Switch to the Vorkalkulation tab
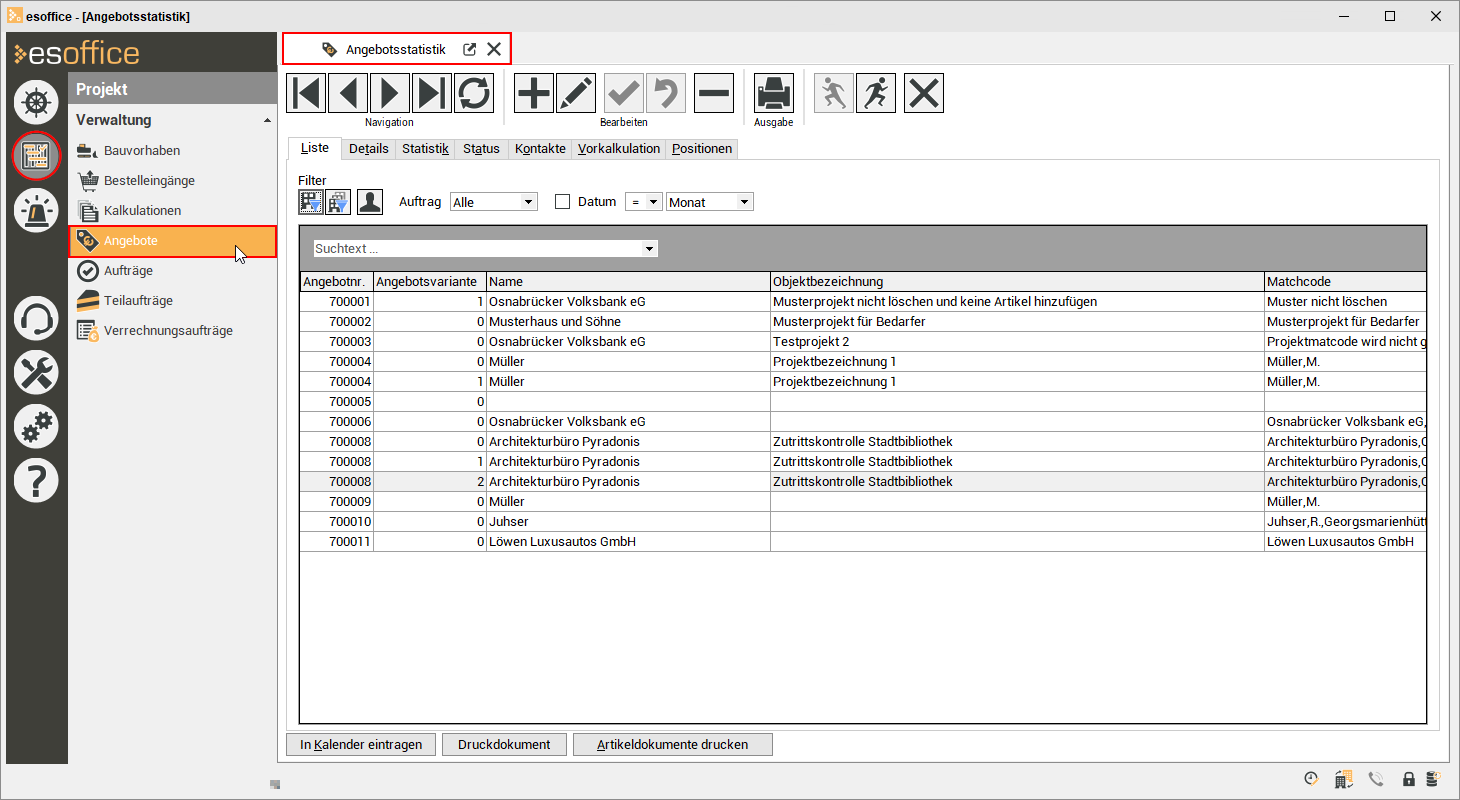The height and width of the screenshot is (800, 1460). pyautogui.click(x=619, y=149)
